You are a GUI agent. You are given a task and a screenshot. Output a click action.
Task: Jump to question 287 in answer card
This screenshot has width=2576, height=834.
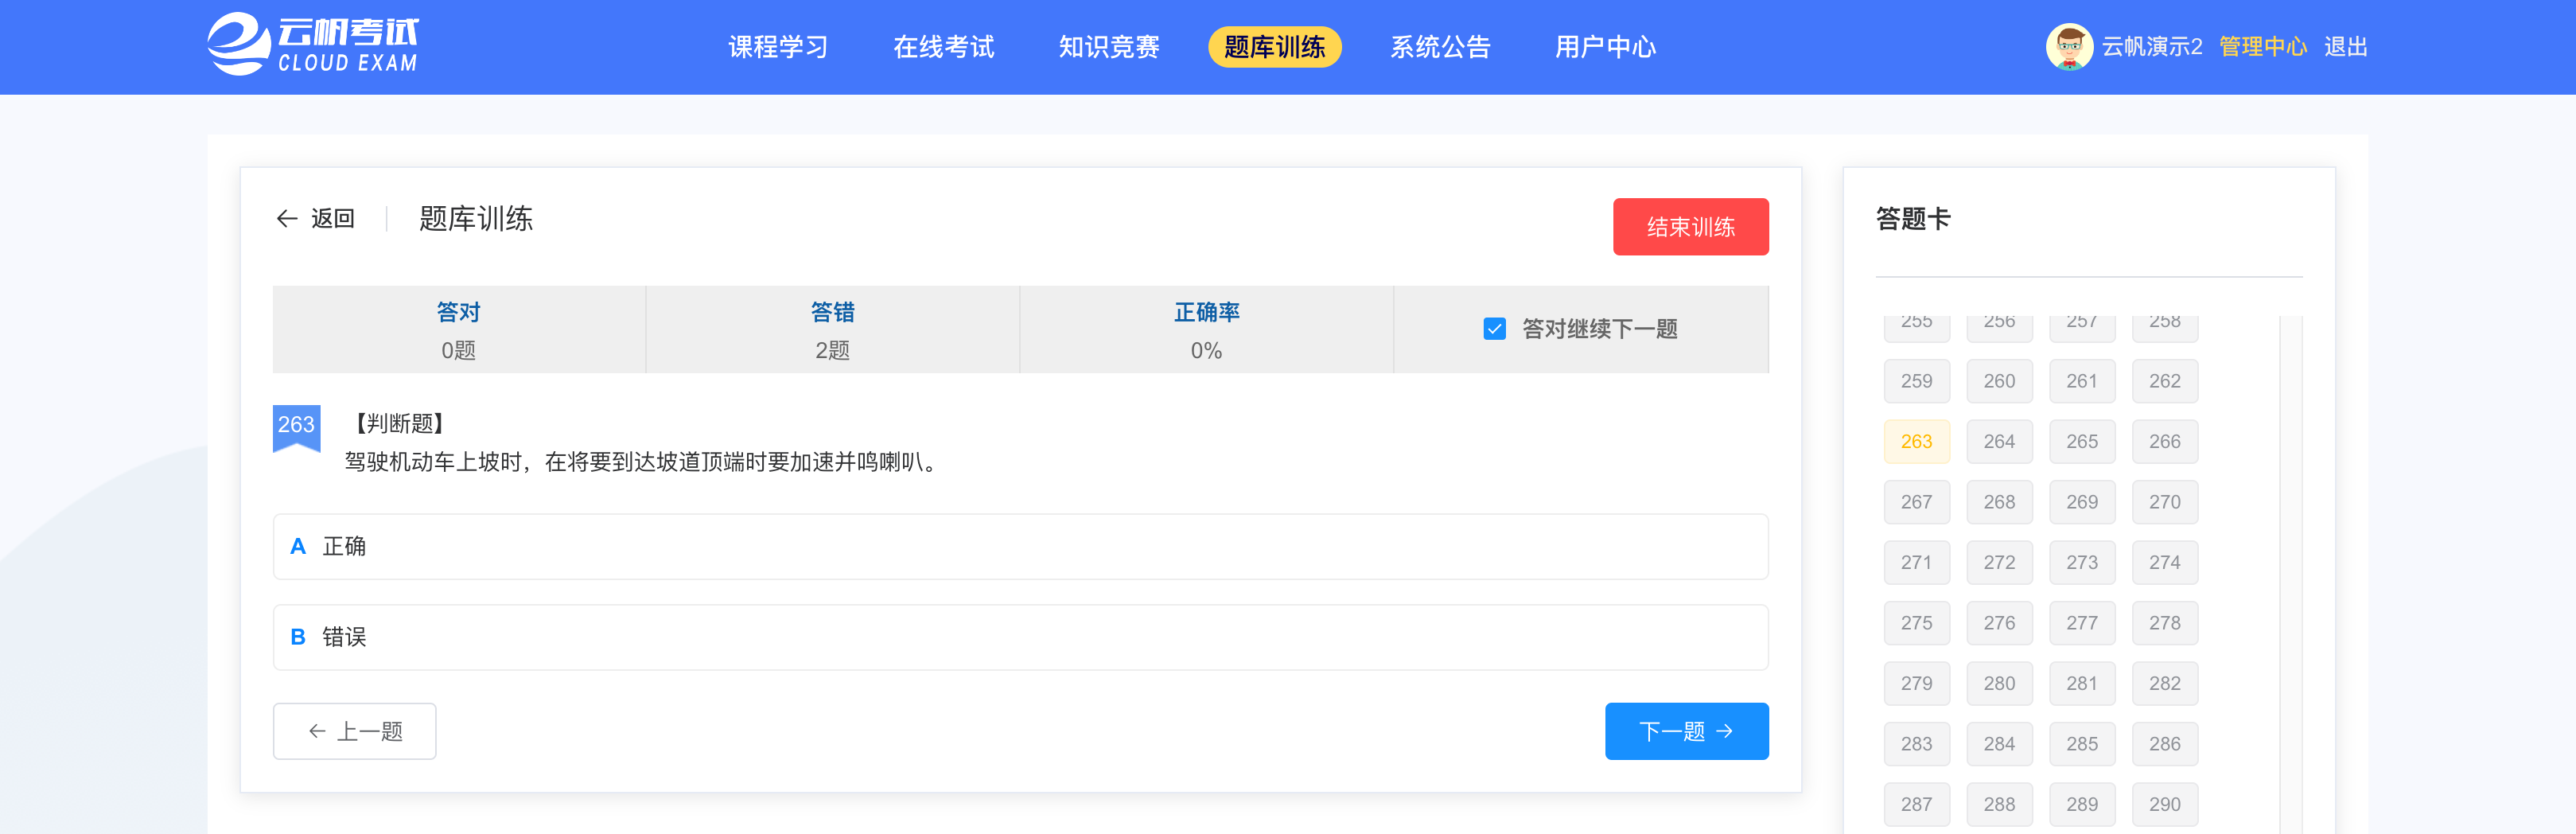[x=1916, y=805]
